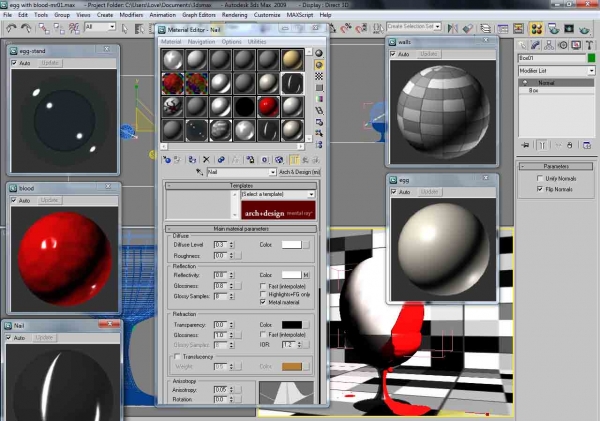The image size is (600, 421).
Task: Click the Mirror tool icon
Action: point(453,28)
